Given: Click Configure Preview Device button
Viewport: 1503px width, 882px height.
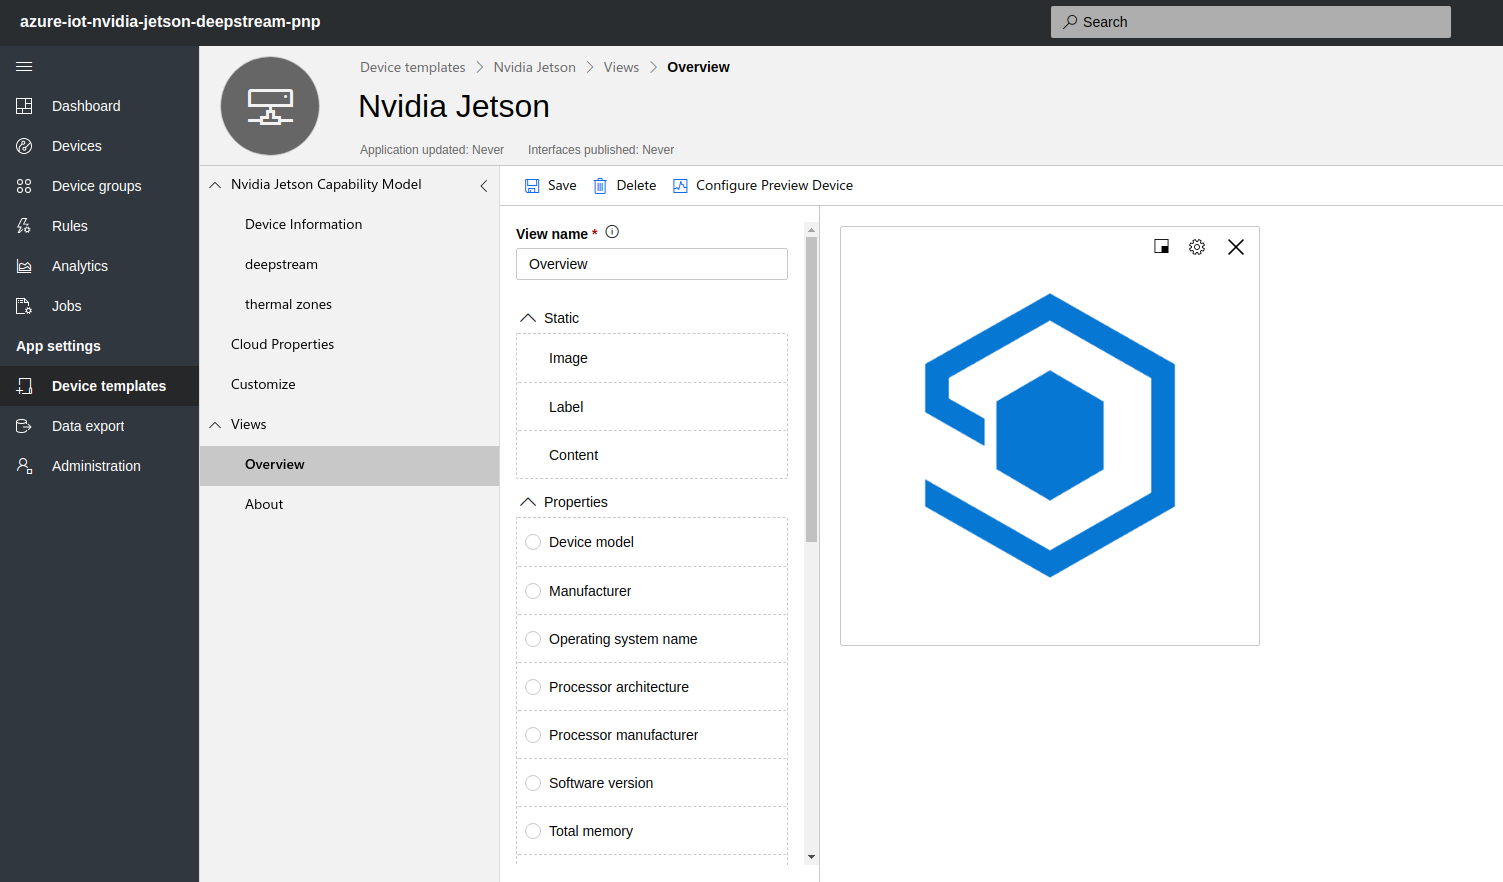Looking at the screenshot, I should pyautogui.click(x=763, y=186).
